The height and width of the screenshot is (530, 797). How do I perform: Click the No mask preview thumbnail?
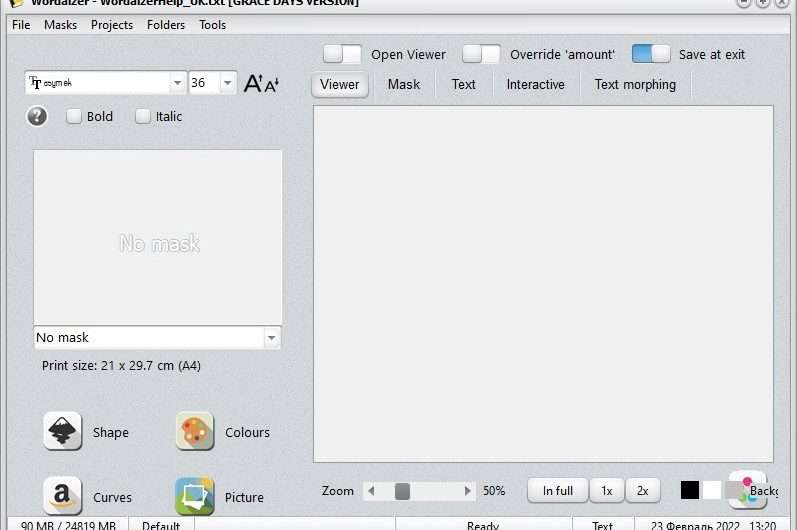pyautogui.click(x=158, y=237)
